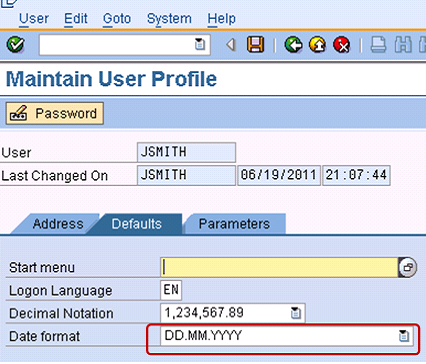Click the Password button
The image size is (426, 364).
click(55, 113)
